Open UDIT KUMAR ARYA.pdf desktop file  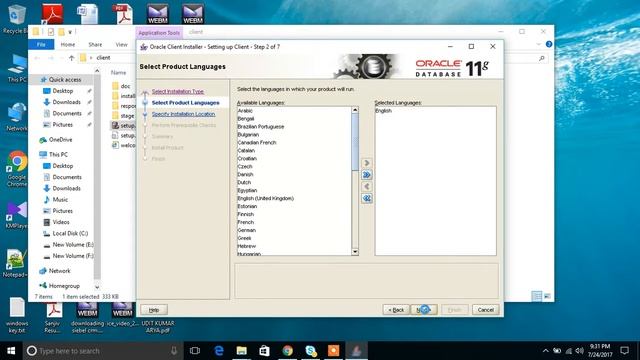pos(158,326)
